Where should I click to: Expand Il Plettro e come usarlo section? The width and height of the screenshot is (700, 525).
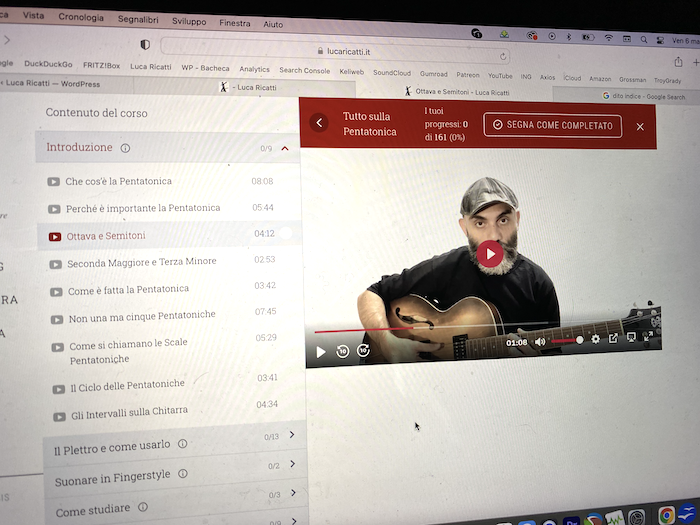[x=291, y=435]
